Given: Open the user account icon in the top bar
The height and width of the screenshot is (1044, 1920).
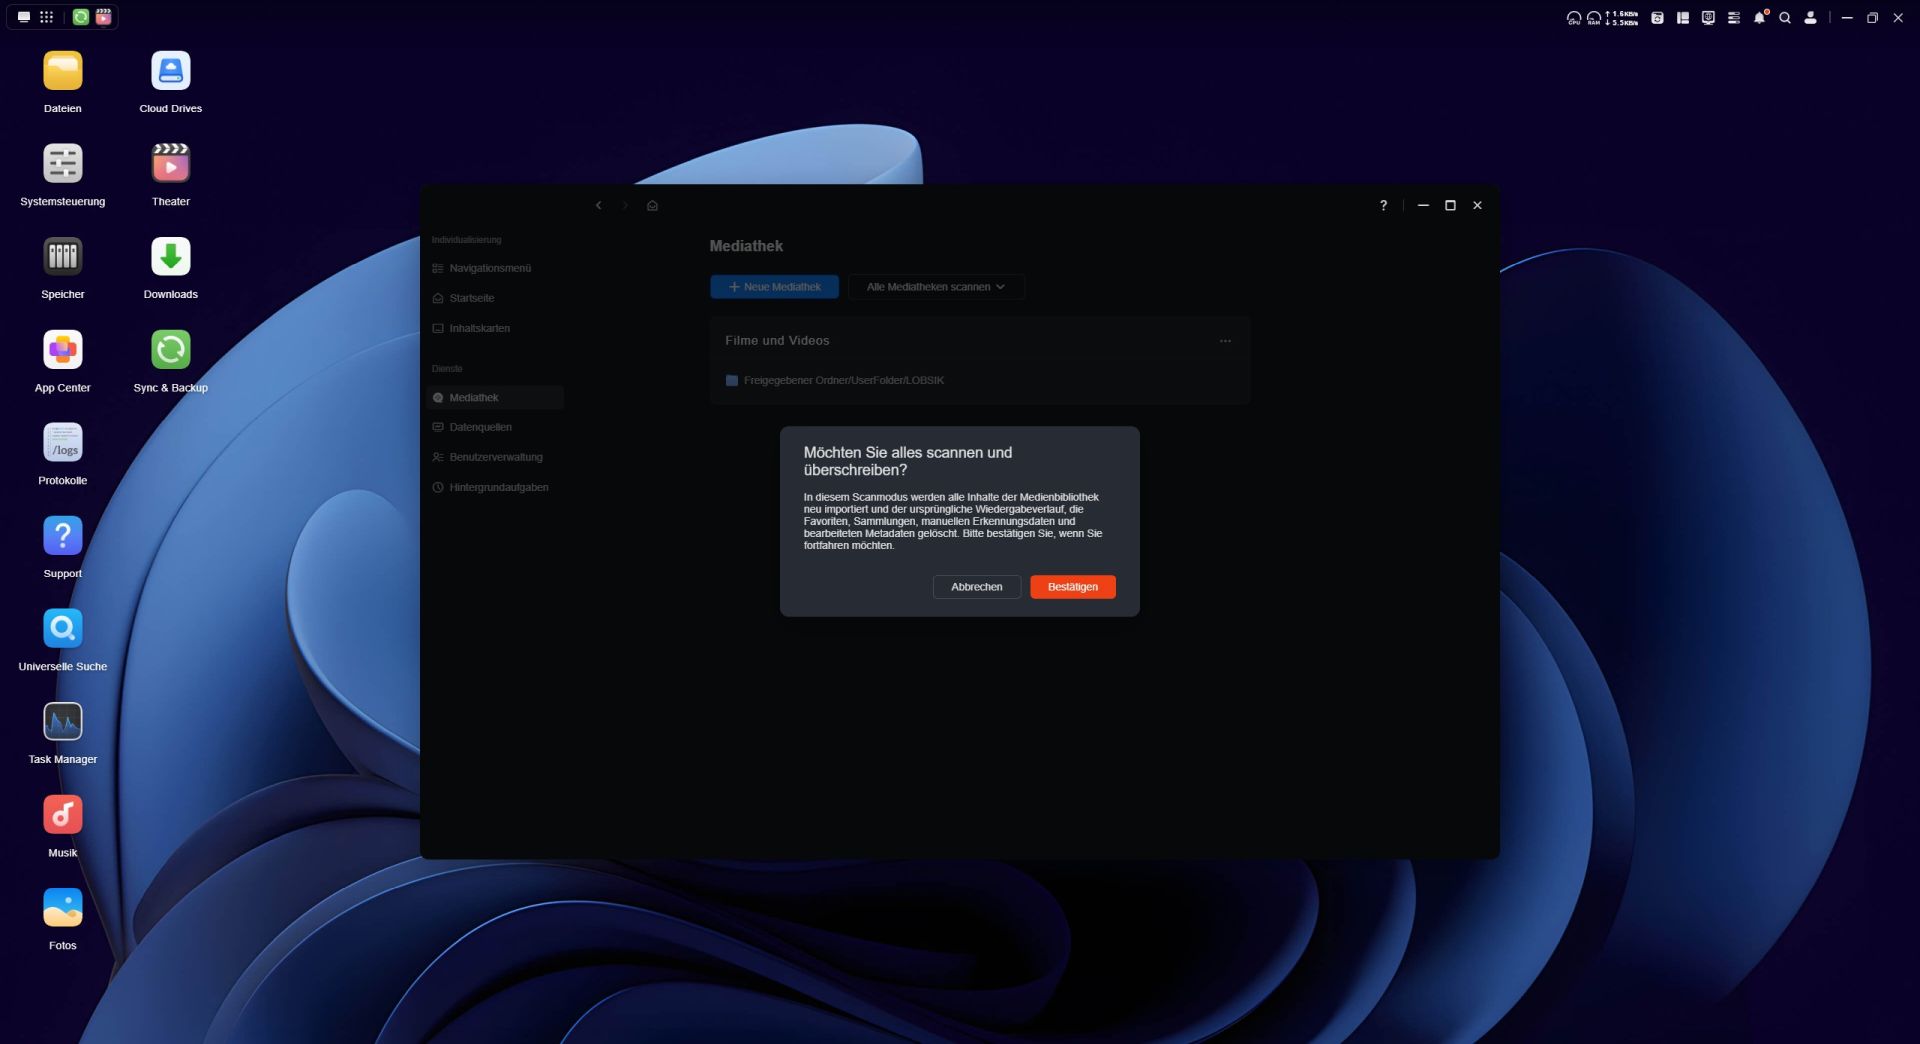Looking at the screenshot, I should click(1810, 18).
